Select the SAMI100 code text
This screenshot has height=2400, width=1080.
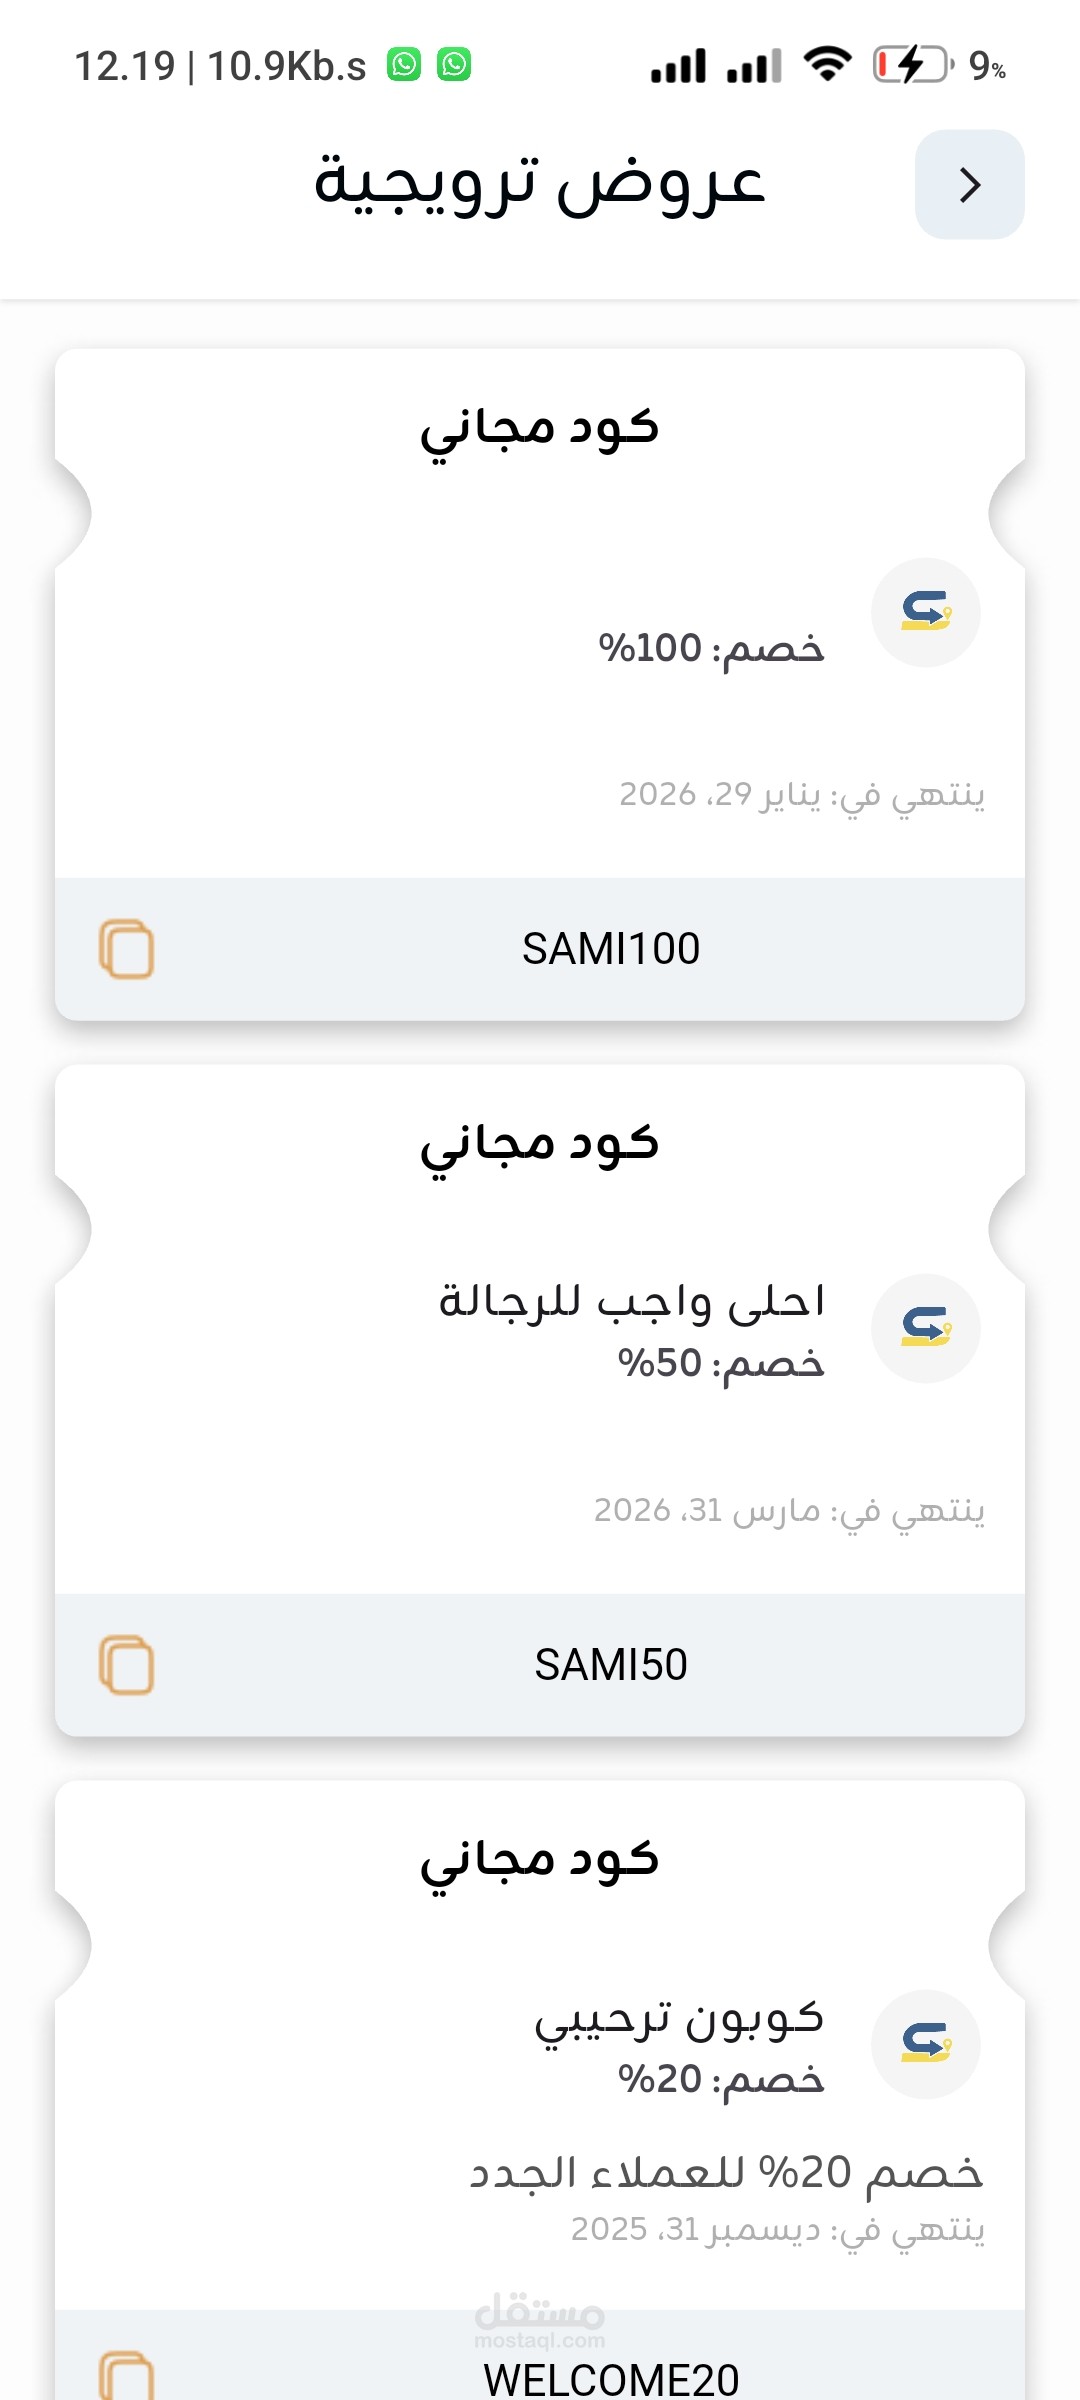(610, 949)
